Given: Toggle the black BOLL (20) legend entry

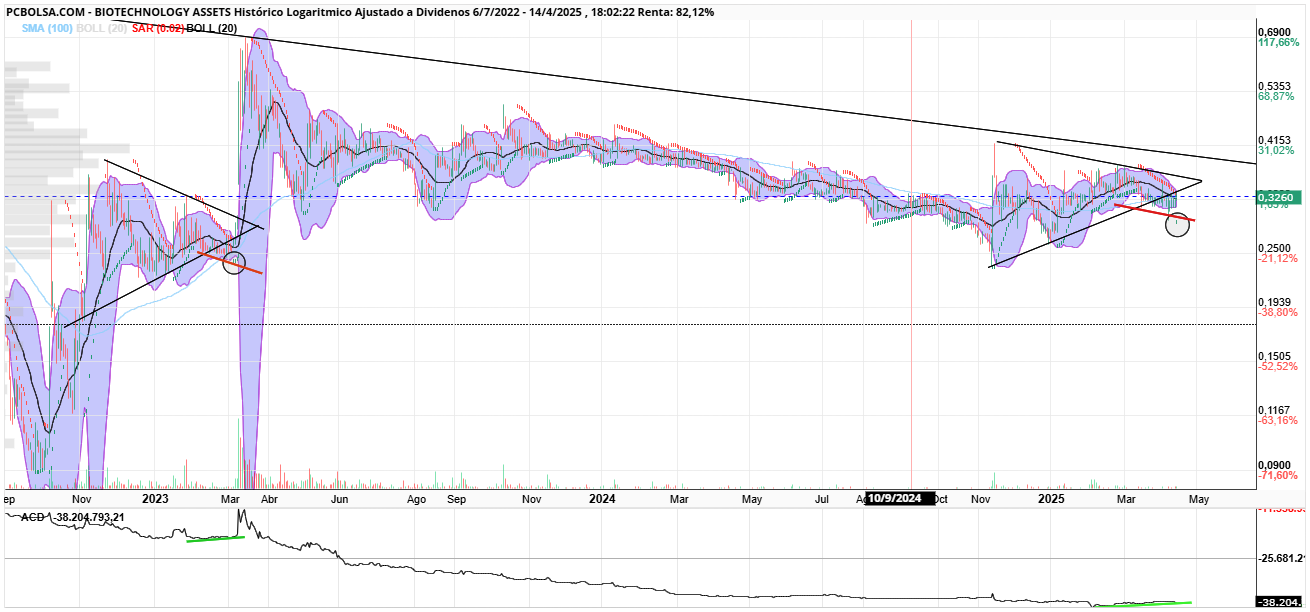Looking at the screenshot, I should pyautogui.click(x=212, y=29).
